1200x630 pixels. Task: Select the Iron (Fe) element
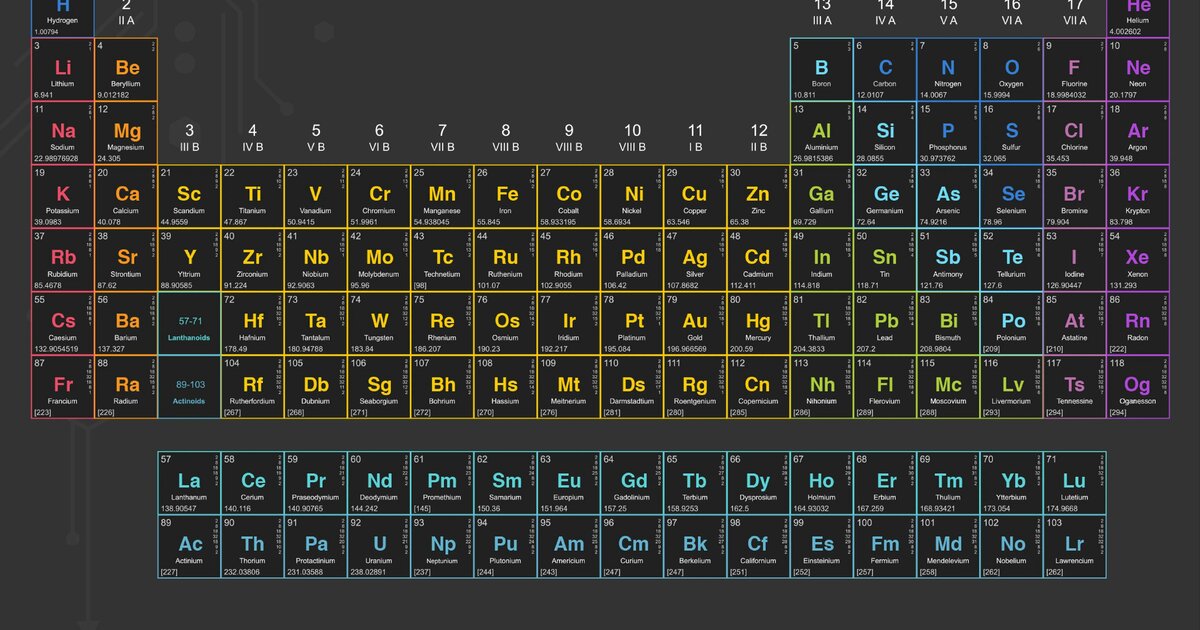coord(506,196)
